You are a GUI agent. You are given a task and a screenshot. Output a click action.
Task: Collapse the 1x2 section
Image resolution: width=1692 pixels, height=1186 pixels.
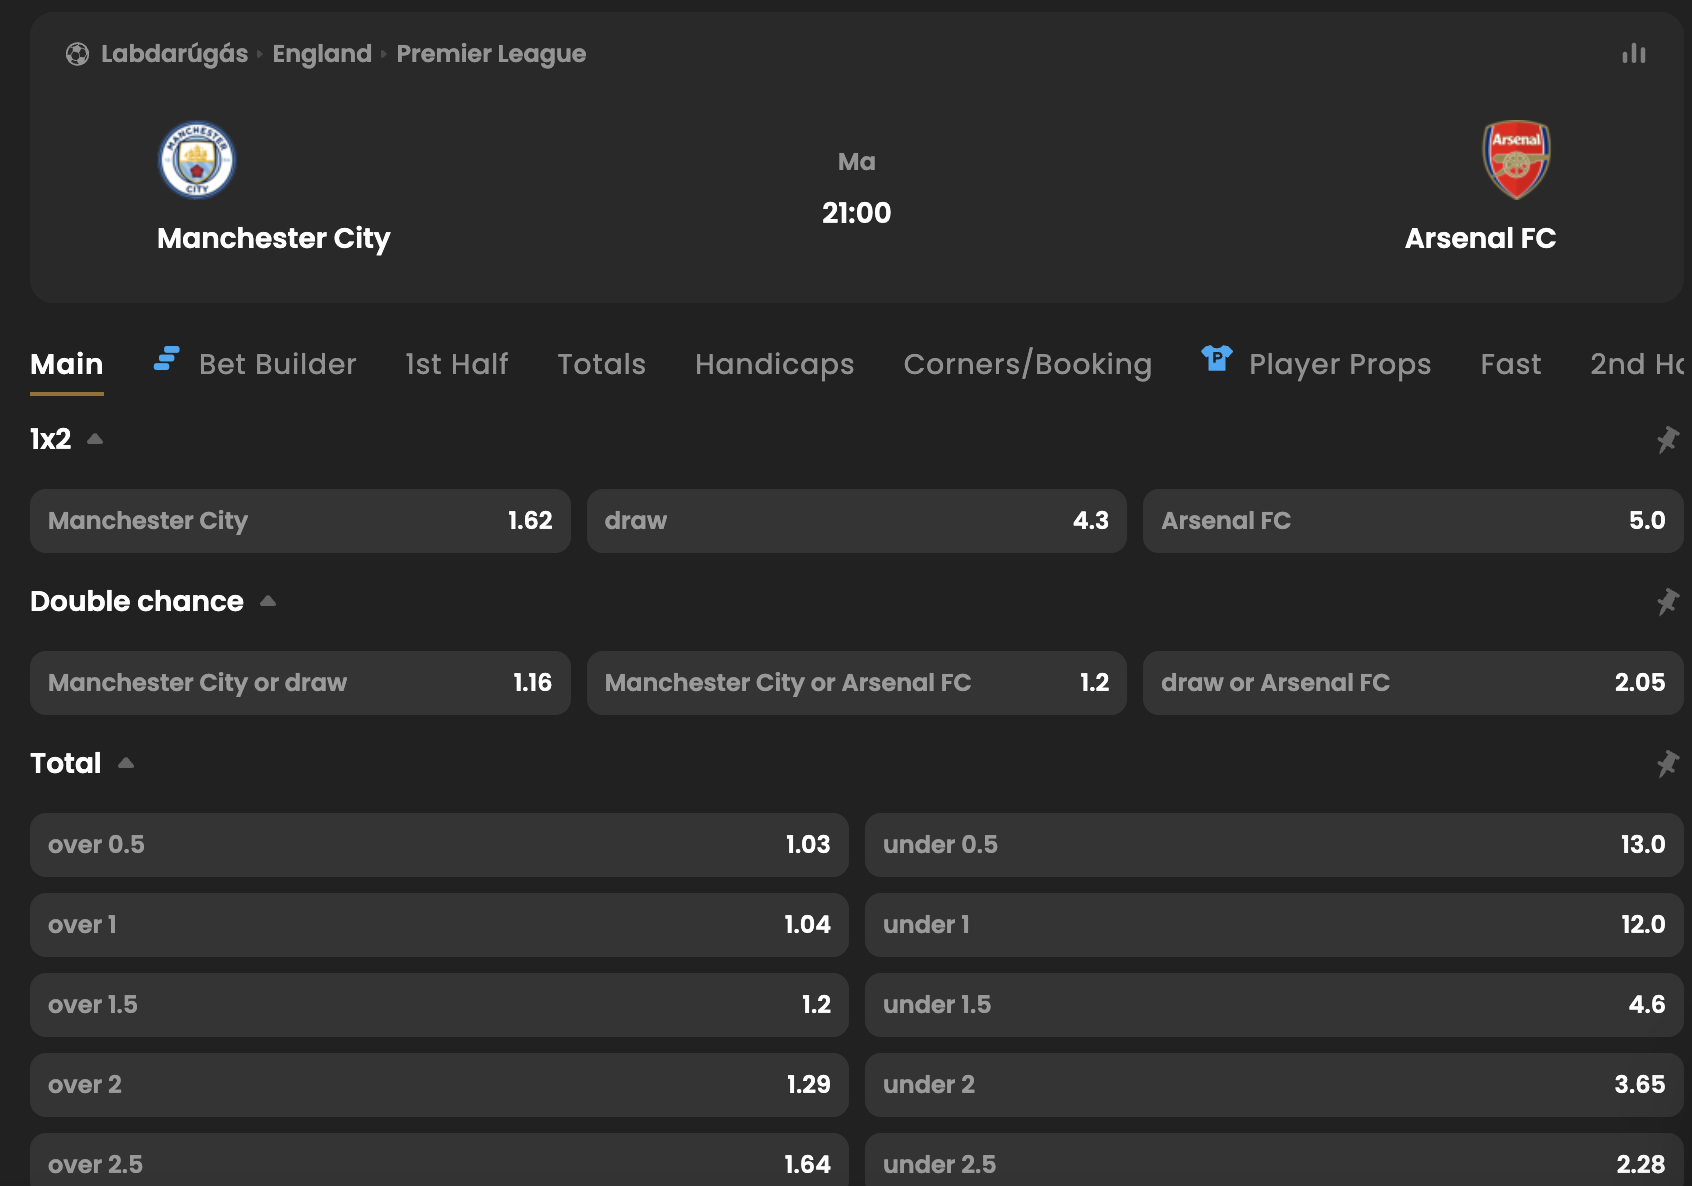pyautogui.click(x=95, y=439)
